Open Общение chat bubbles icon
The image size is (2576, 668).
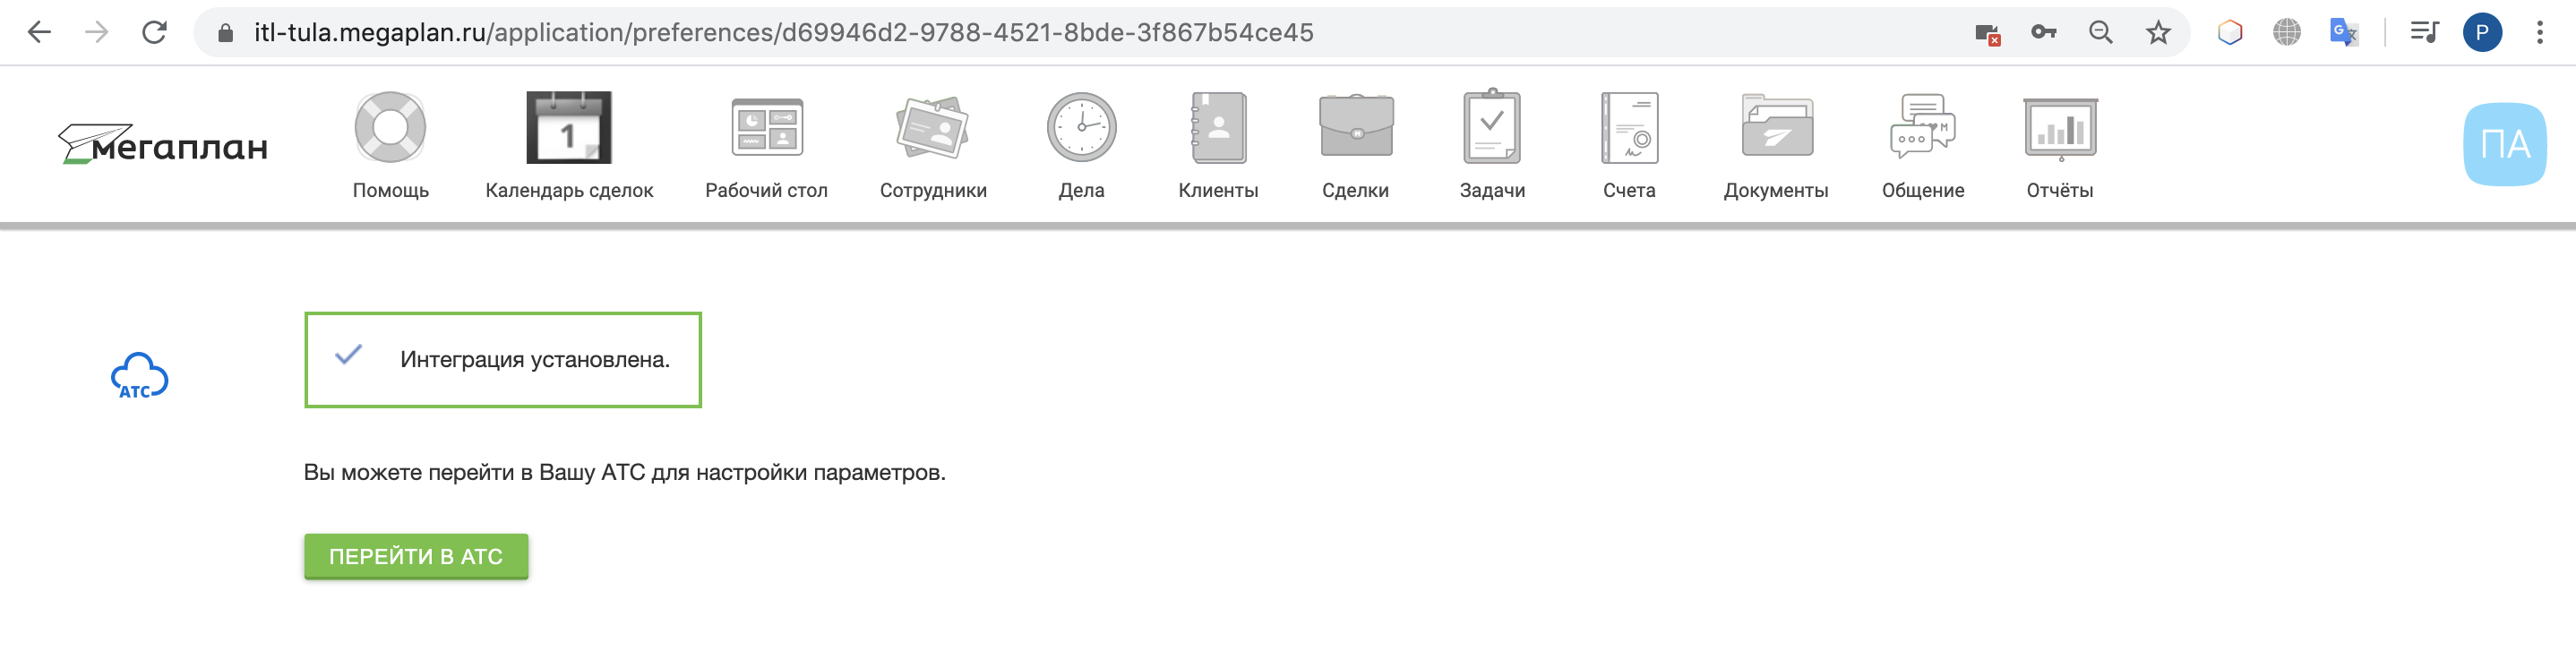tap(1922, 126)
